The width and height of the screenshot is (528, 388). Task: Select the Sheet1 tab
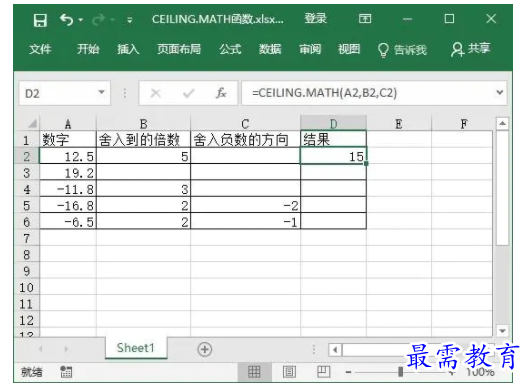[x=136, y=348]
